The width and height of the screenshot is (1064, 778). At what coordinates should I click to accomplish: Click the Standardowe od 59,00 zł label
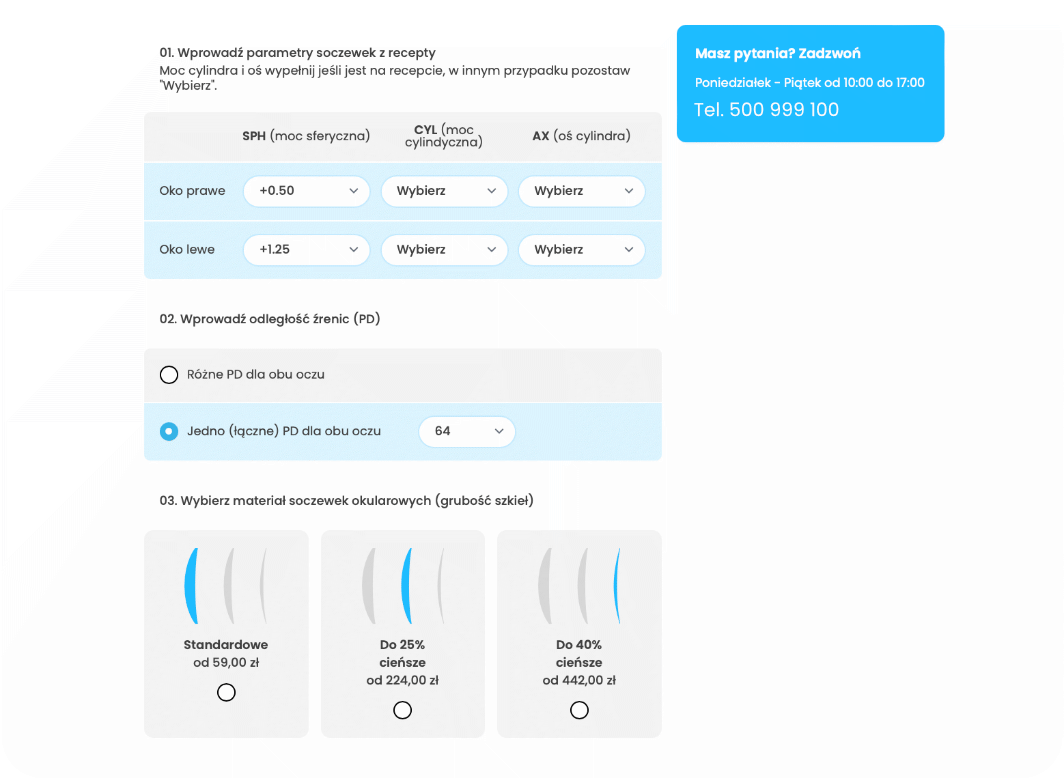point(226,653)
